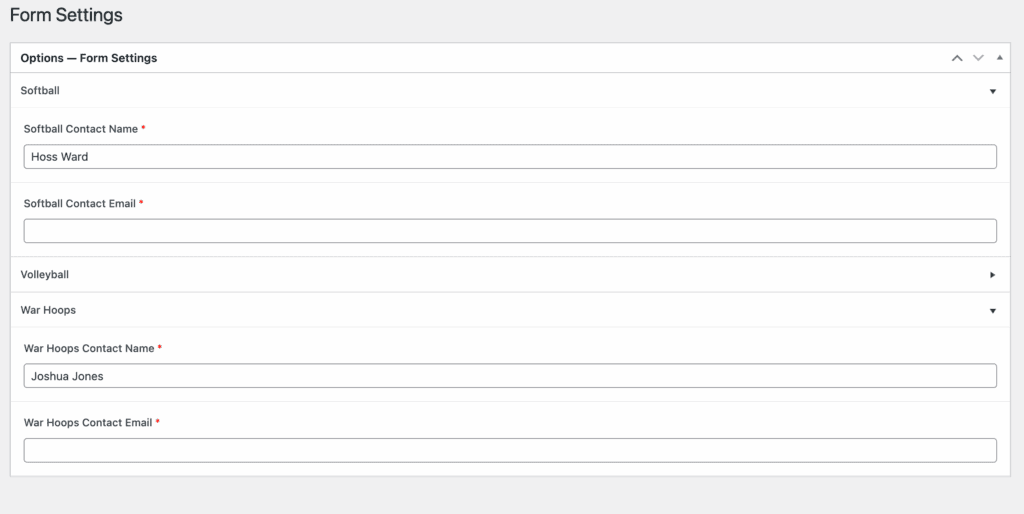Image resolution: width=1024 pixels, height=514 pixels.
Task: Expand the Volleyball section arrow
Action: point(992,275)
